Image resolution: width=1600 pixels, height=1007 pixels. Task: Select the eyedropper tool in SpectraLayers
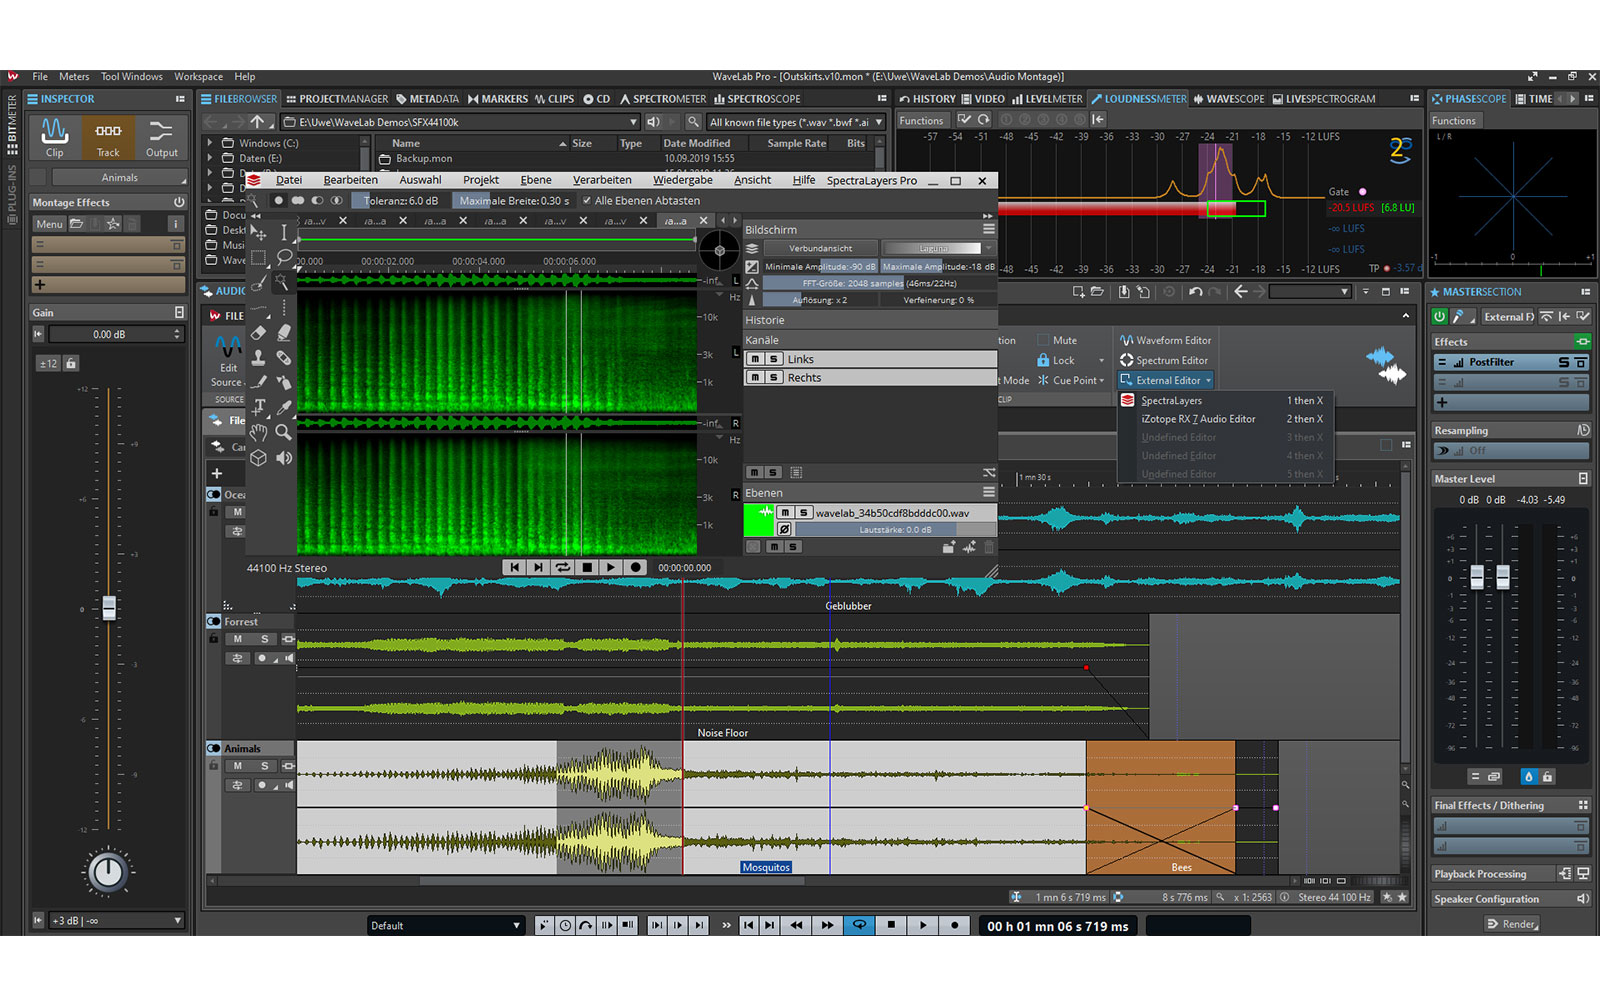[284, 407]
